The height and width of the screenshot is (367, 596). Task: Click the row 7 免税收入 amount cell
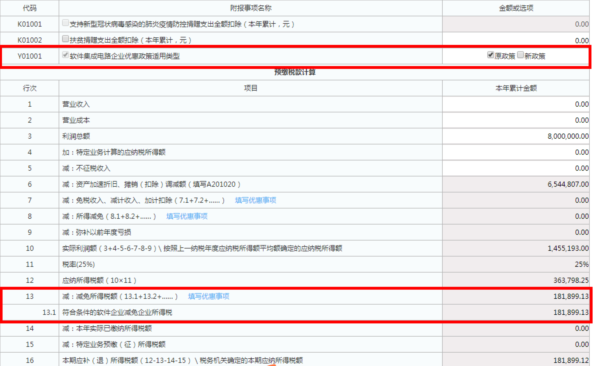point(516,200)
